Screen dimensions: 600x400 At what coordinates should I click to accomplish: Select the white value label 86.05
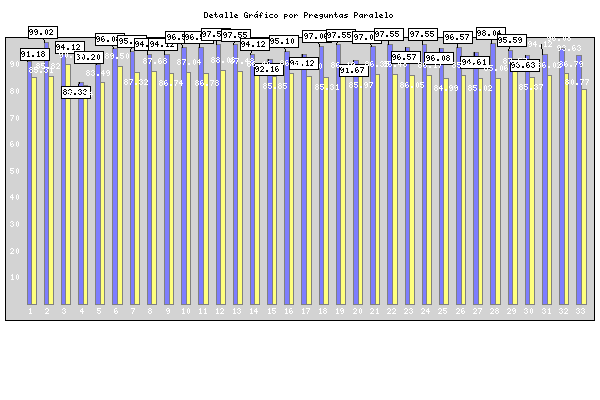(x=412, y=85)
